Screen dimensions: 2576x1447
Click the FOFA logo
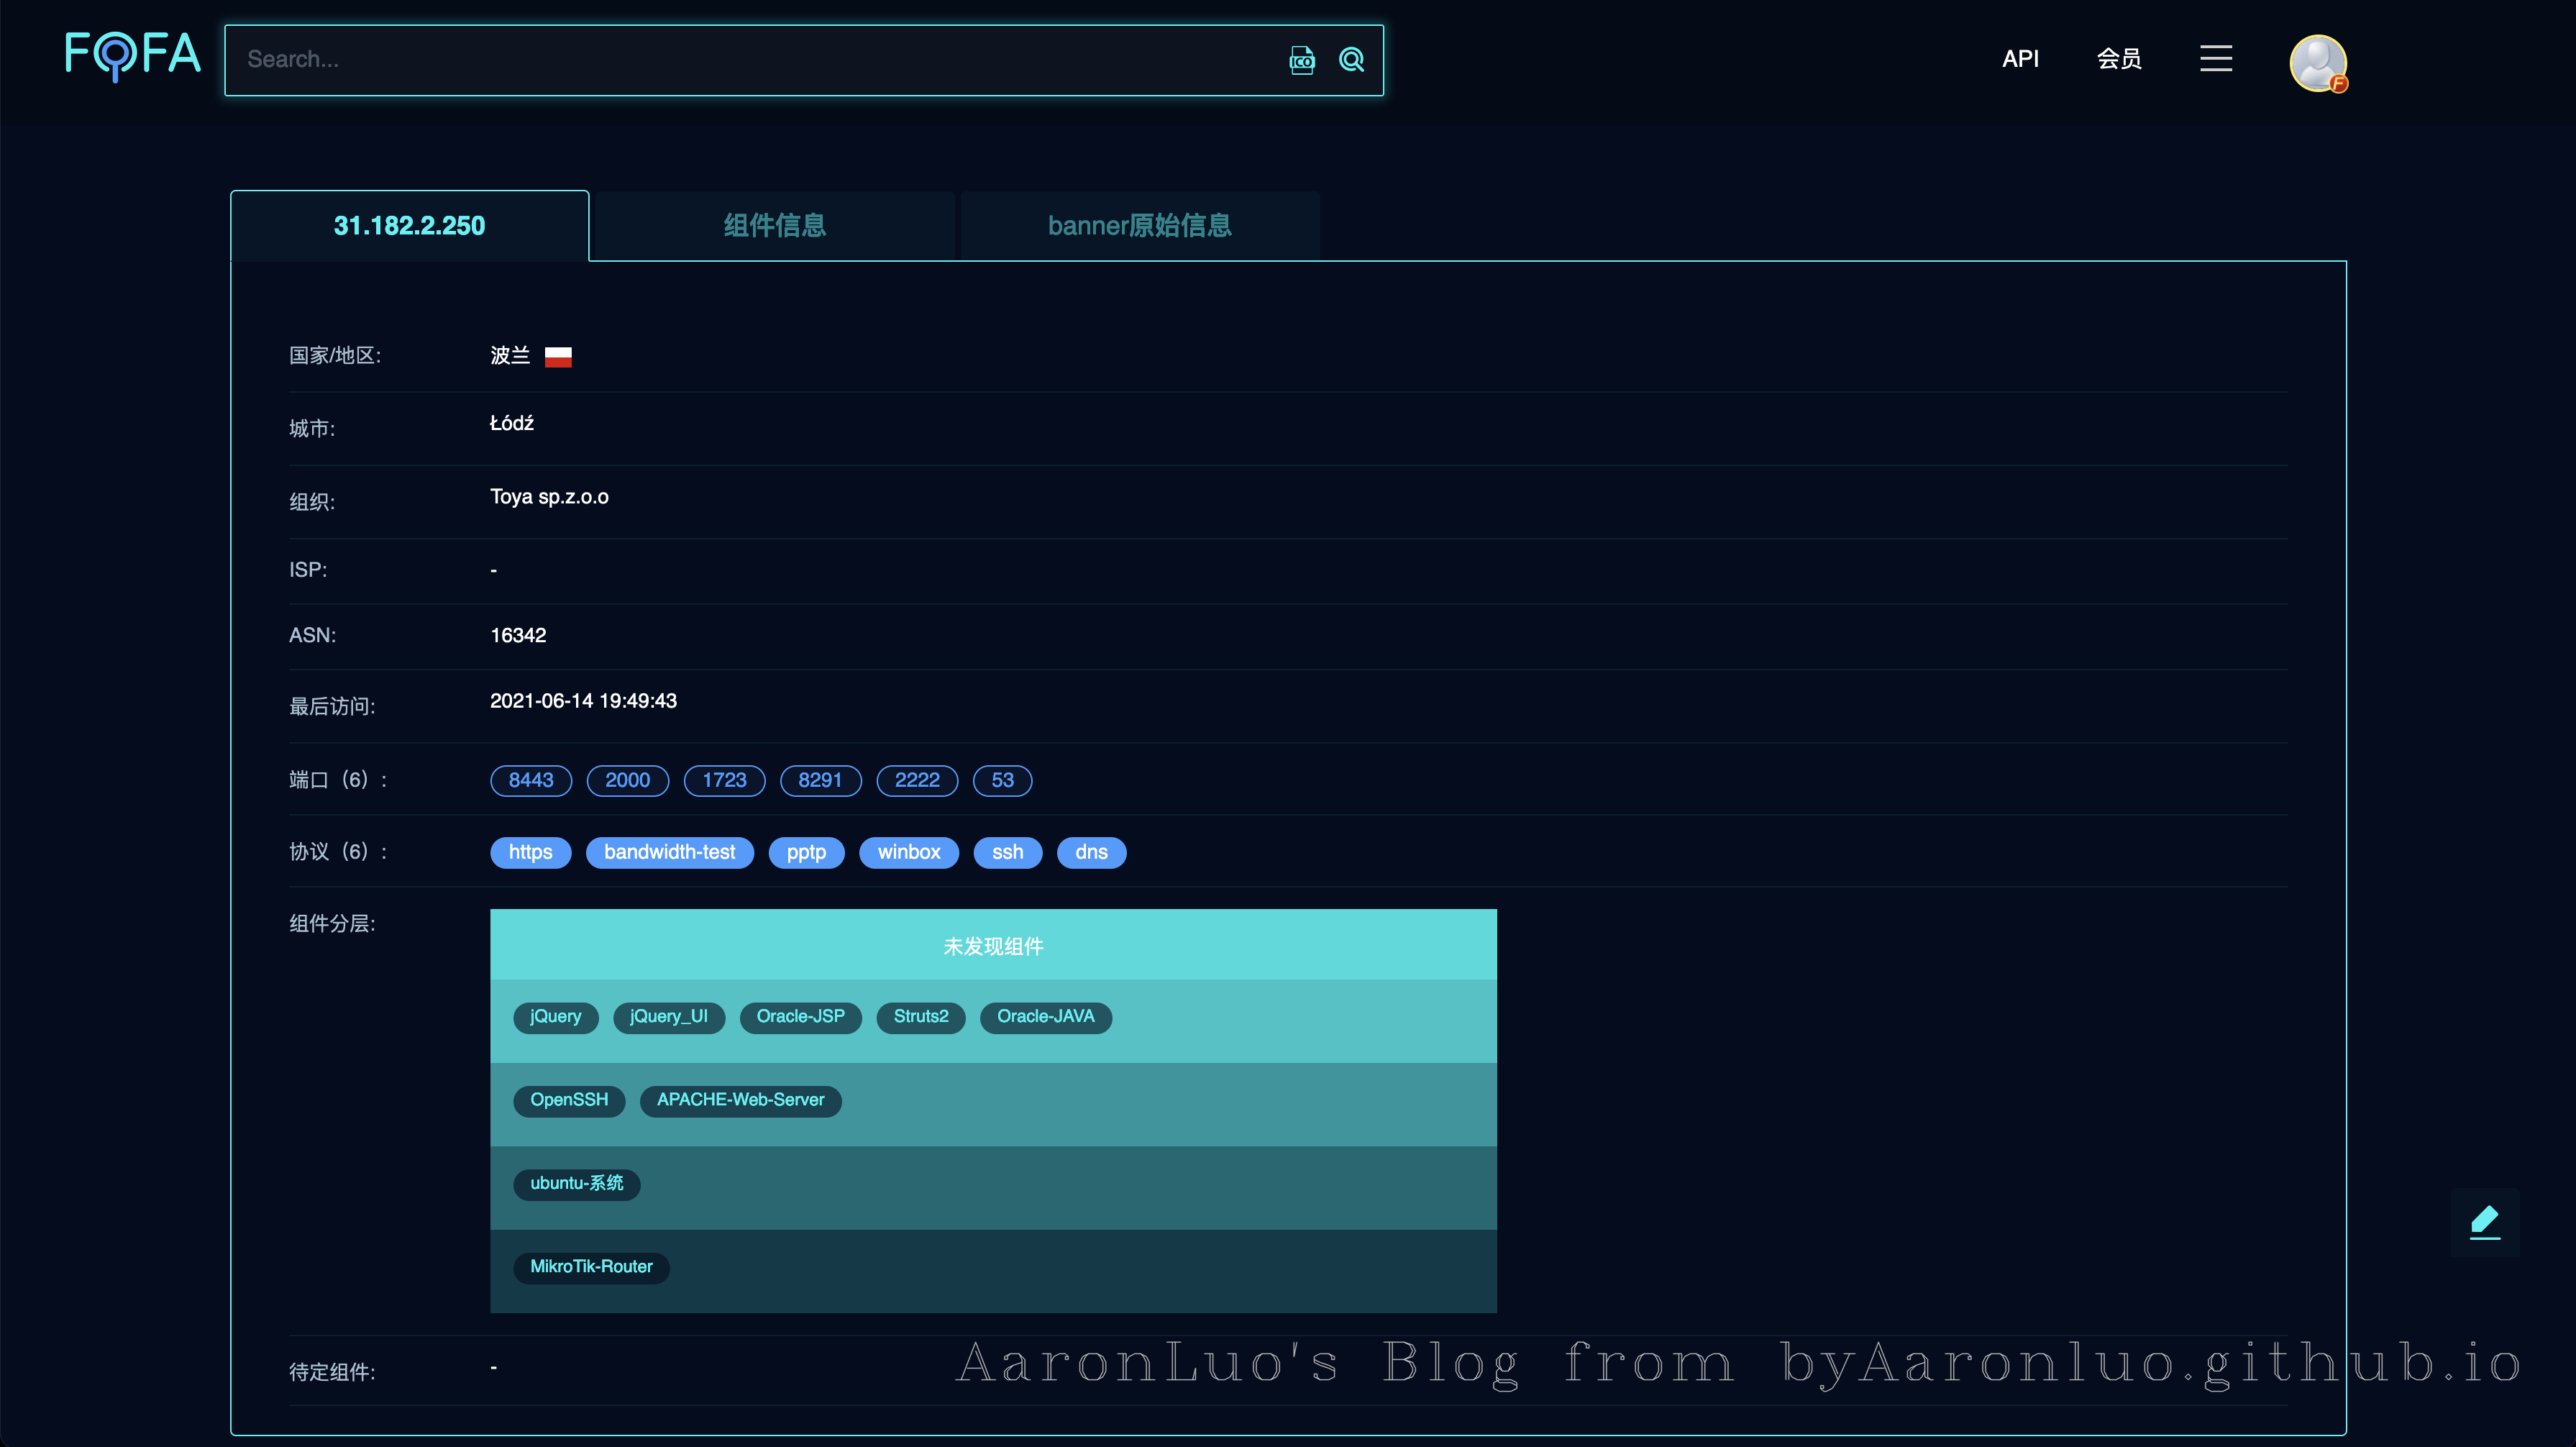coord(132,56)
